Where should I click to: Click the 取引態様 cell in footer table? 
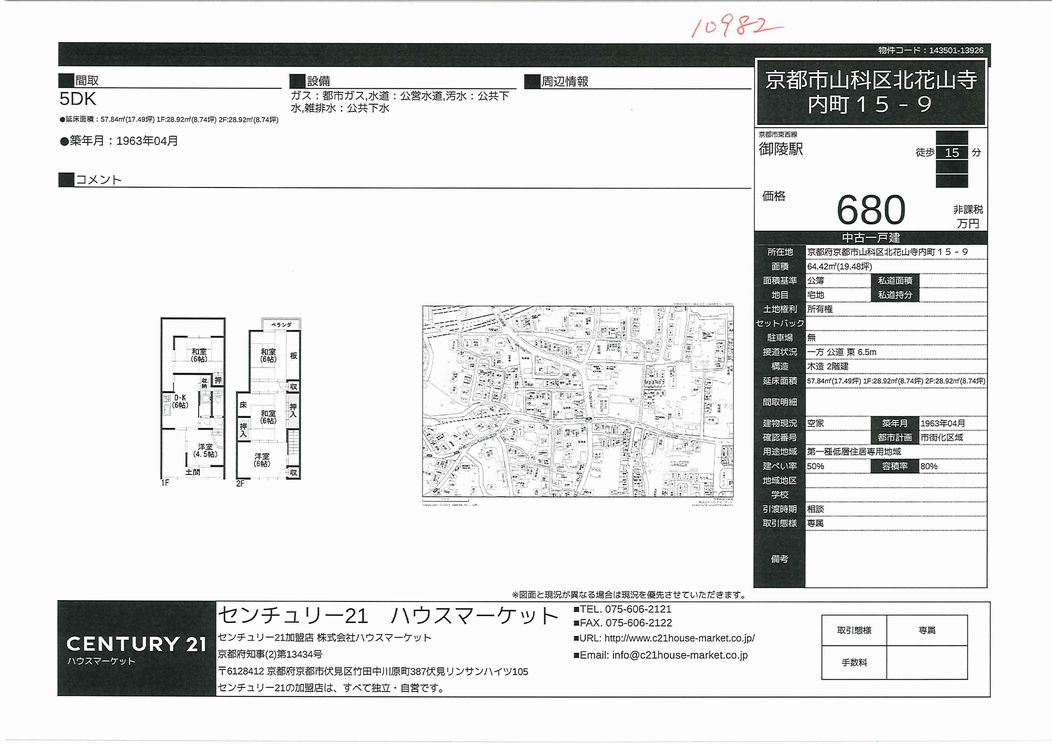coord(854,631)
